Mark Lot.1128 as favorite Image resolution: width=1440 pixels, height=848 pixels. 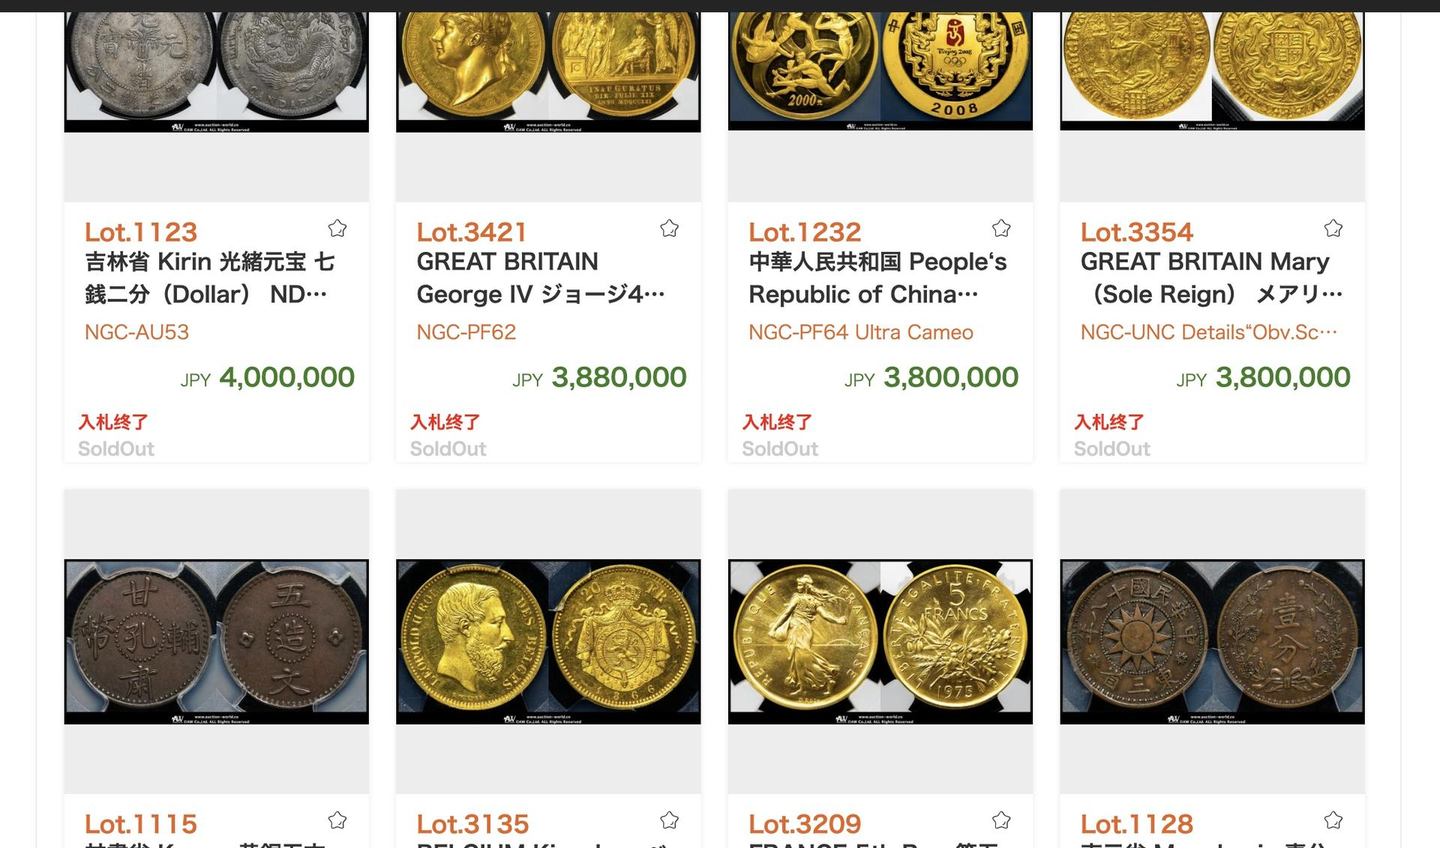click(x=1333, y=821)
